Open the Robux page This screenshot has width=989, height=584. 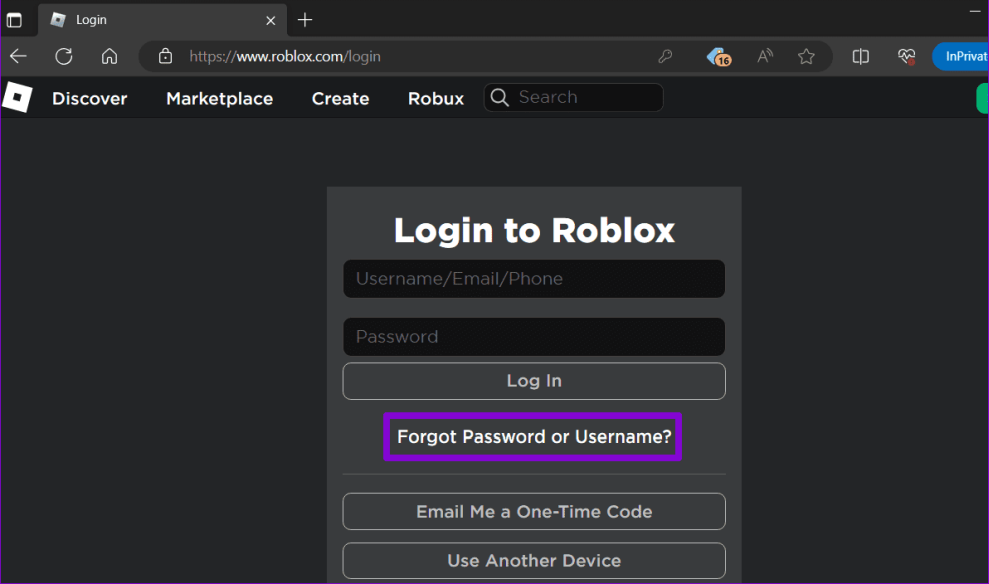click(436, 98)
